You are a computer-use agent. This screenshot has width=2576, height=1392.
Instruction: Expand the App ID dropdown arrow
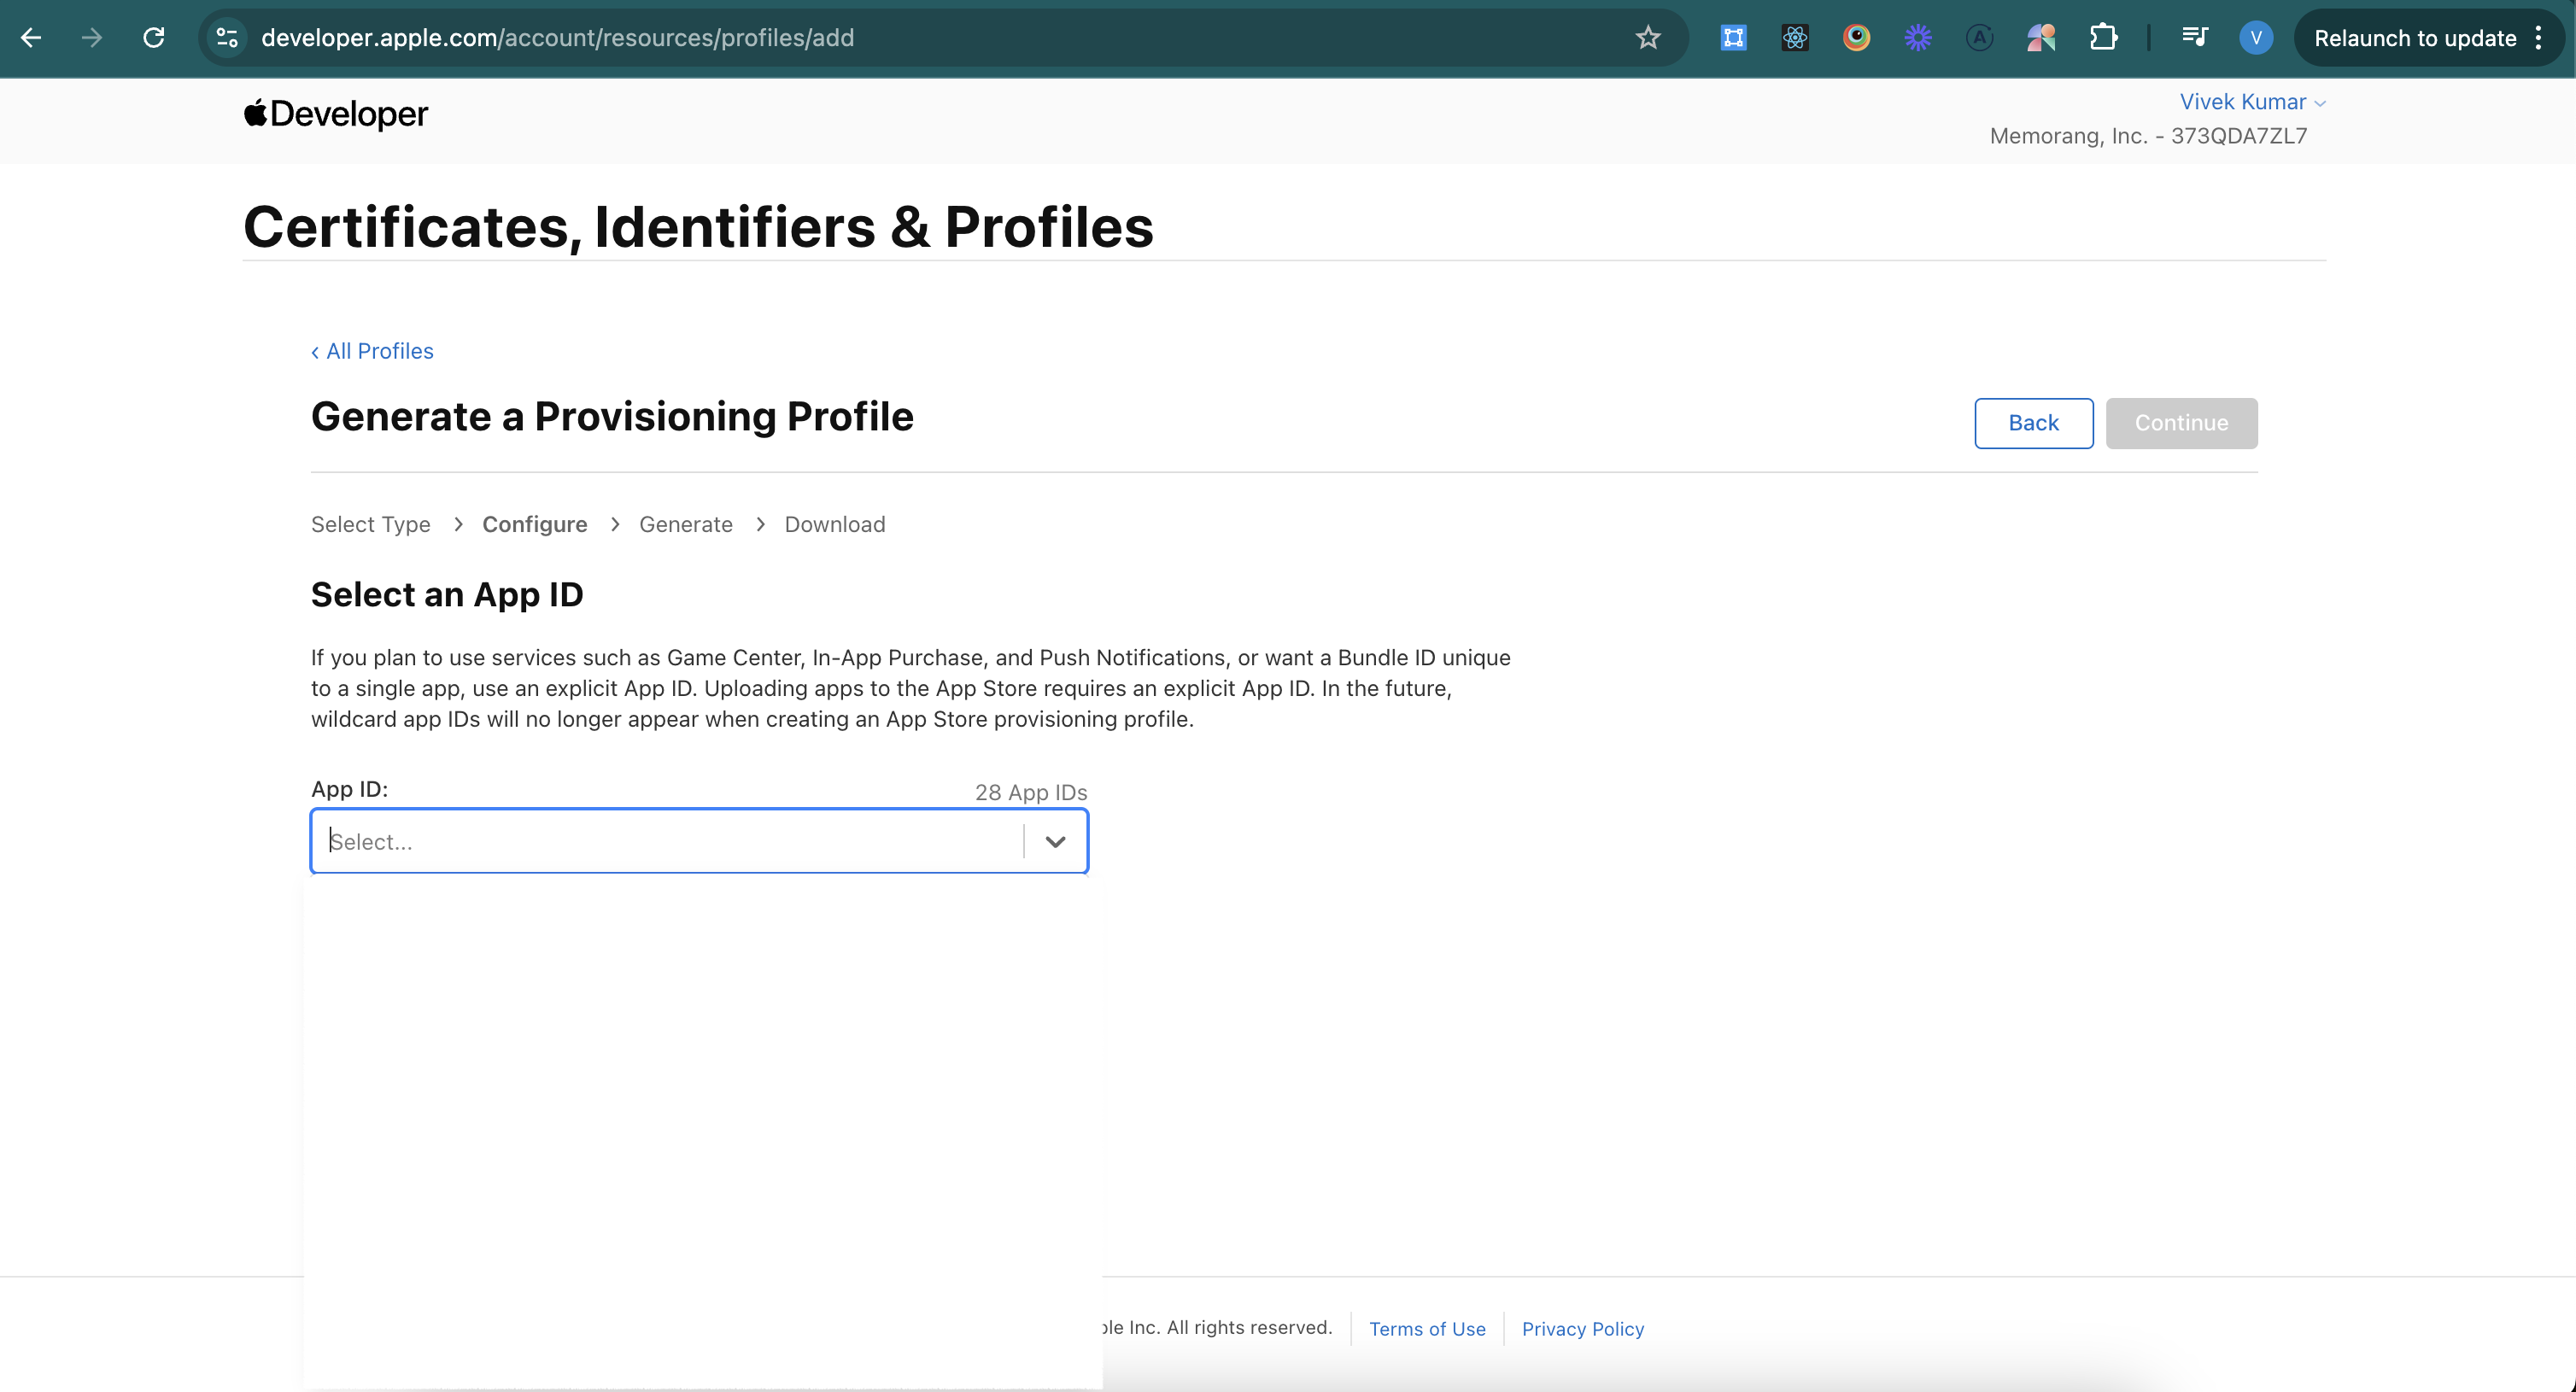pyautogui.click(x=1055, y=842)
